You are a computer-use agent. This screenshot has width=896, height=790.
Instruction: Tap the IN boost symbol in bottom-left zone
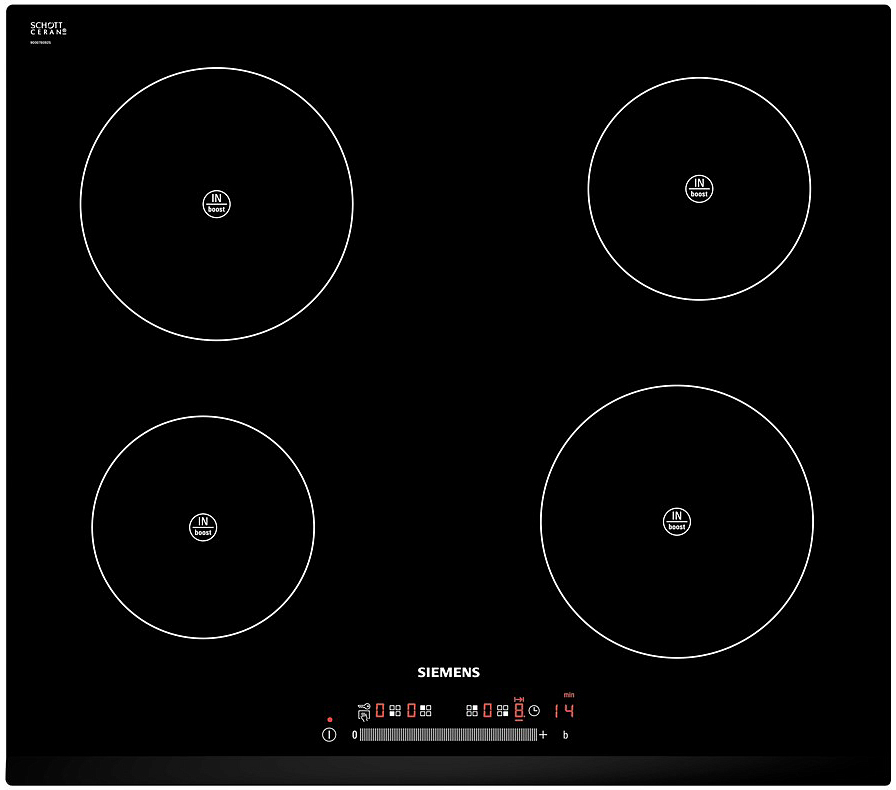point(203,526)
